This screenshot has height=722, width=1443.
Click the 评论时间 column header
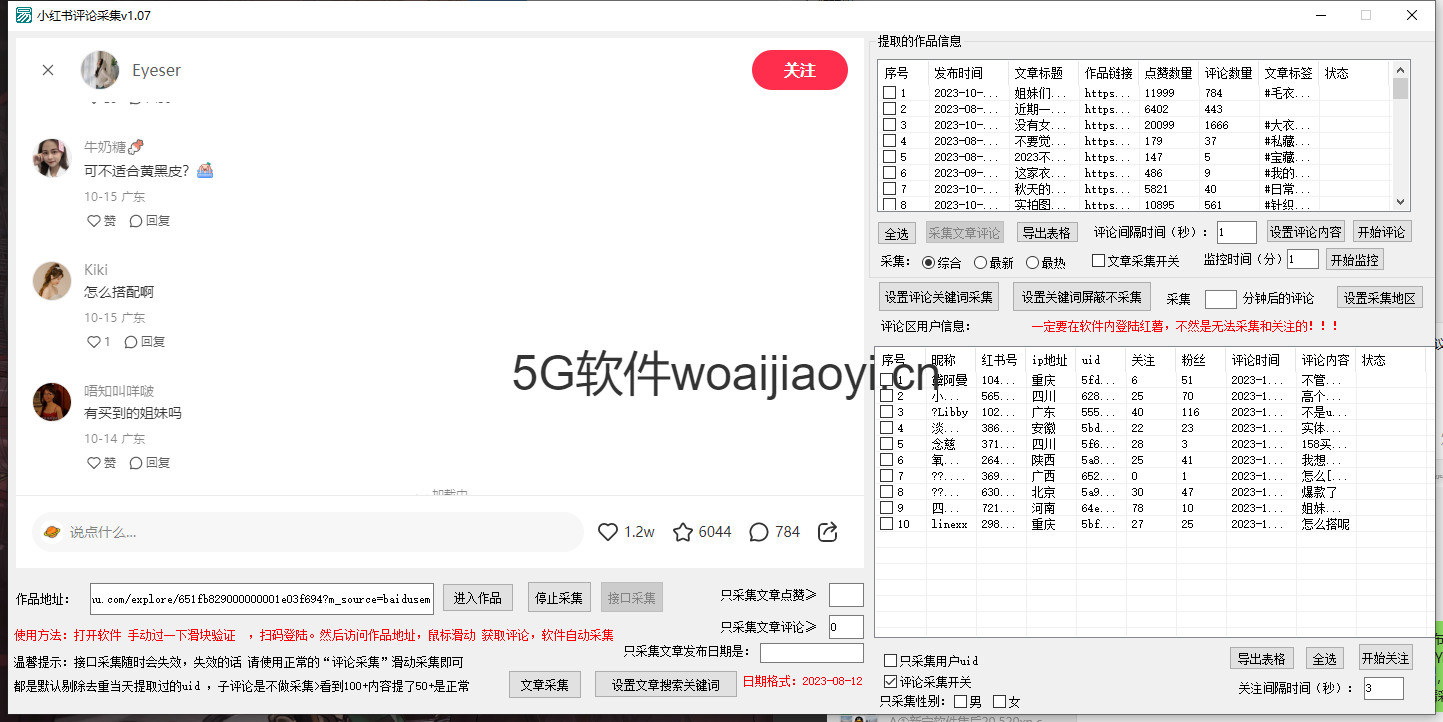point(1261,360)
